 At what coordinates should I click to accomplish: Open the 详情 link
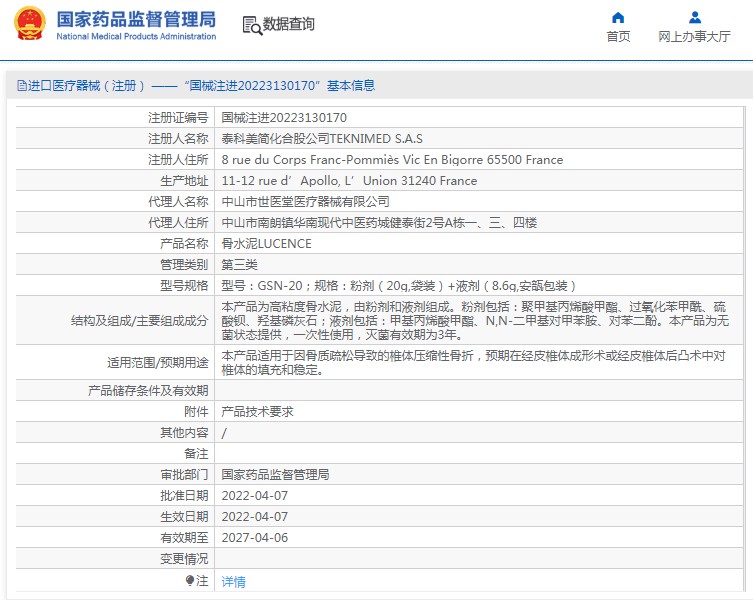[233, 582]
